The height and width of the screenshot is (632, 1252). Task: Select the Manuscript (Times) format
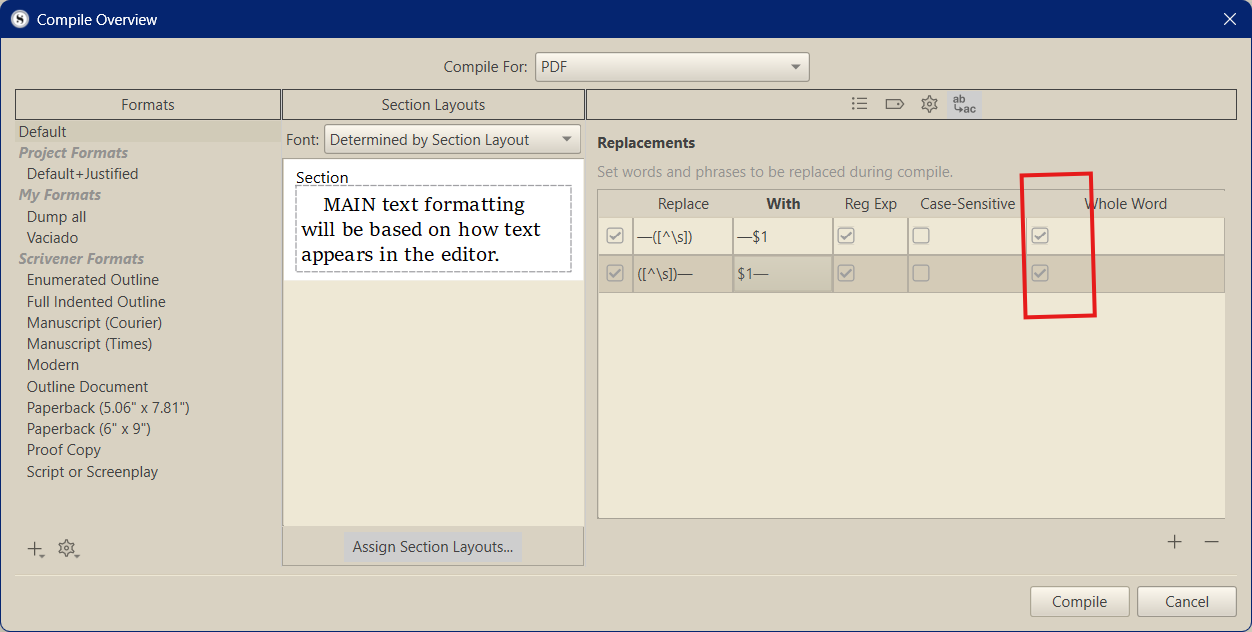pyautogui.click(x=89, y=343)
